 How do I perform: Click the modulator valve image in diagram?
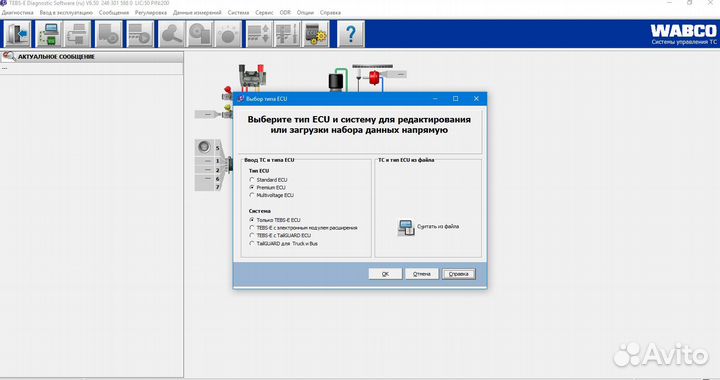[x=252, y=77]
